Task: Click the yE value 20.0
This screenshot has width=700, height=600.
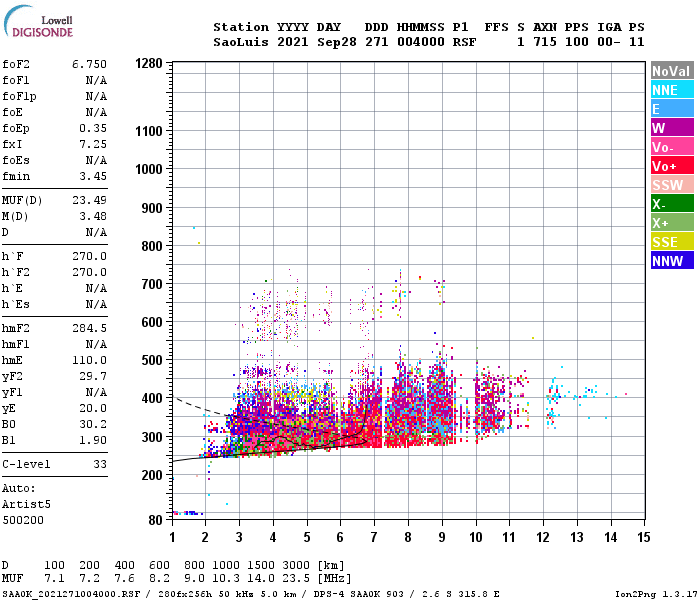Action: point(93,408)
